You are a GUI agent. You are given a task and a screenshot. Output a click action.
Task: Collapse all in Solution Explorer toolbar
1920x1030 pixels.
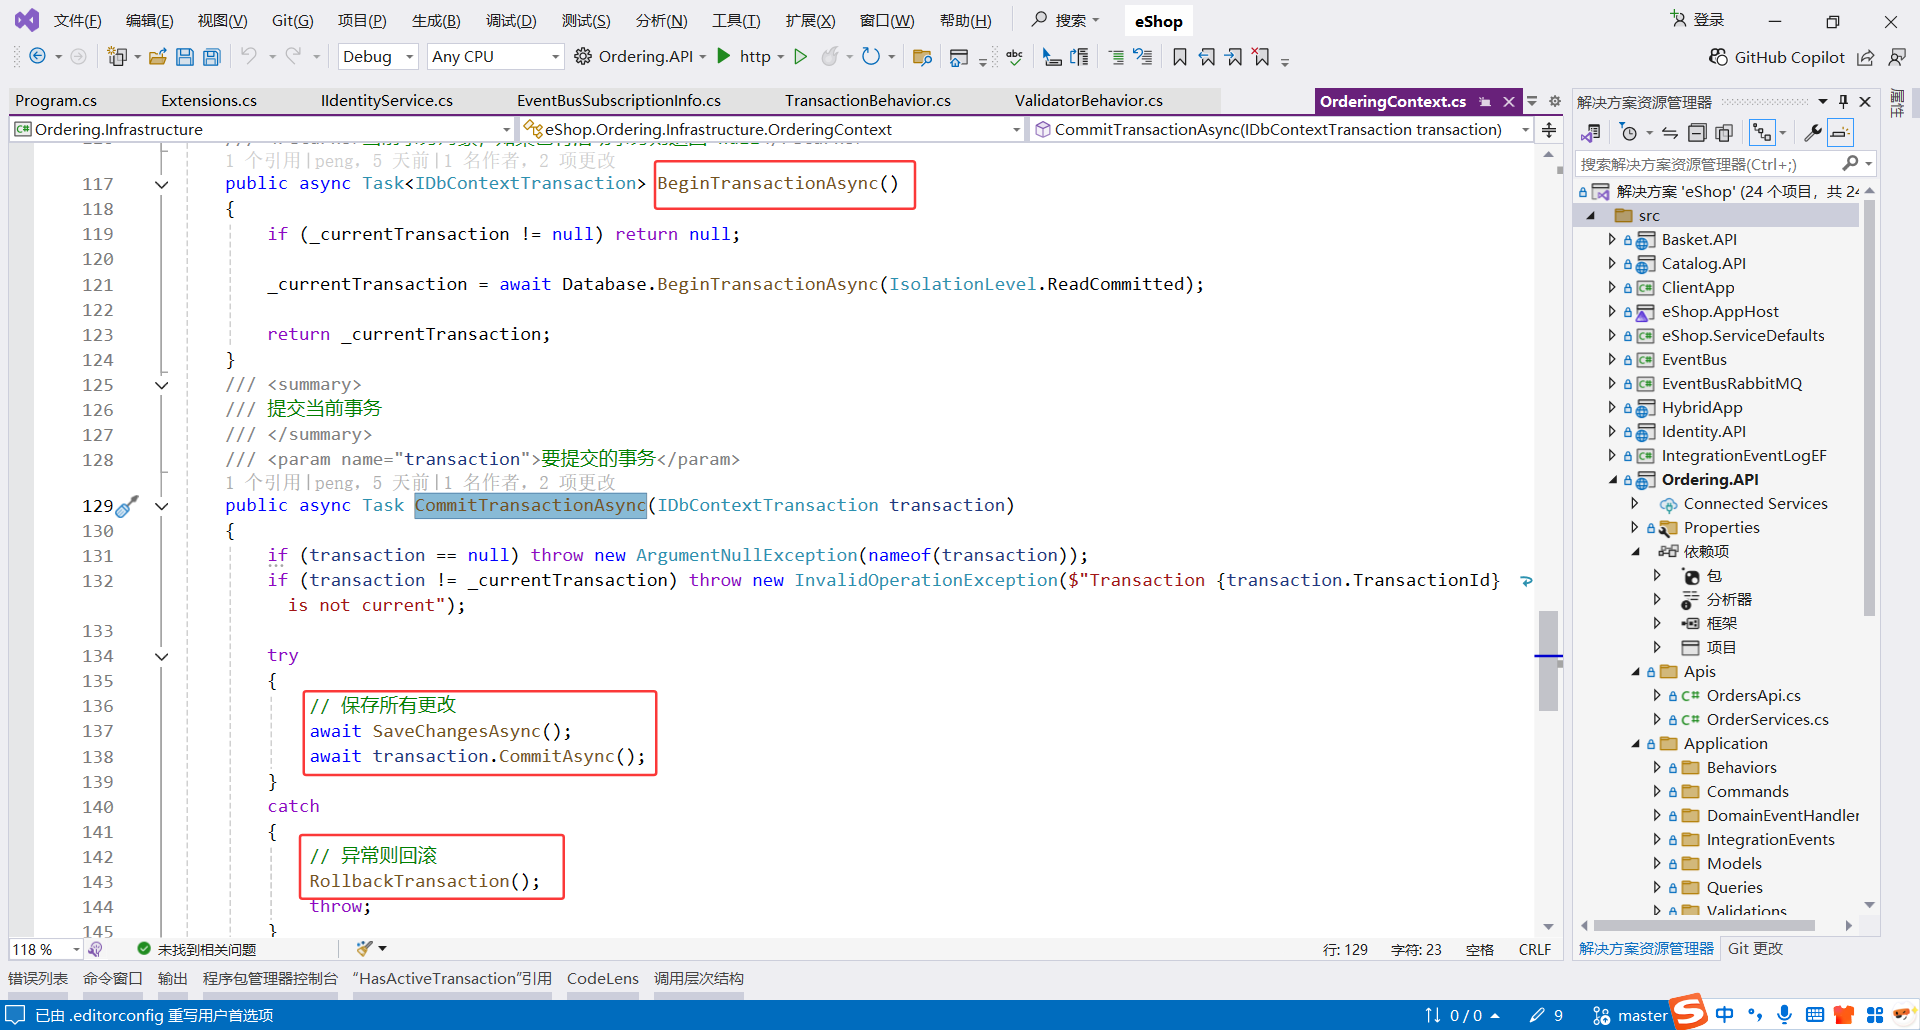coord(1697,133)
